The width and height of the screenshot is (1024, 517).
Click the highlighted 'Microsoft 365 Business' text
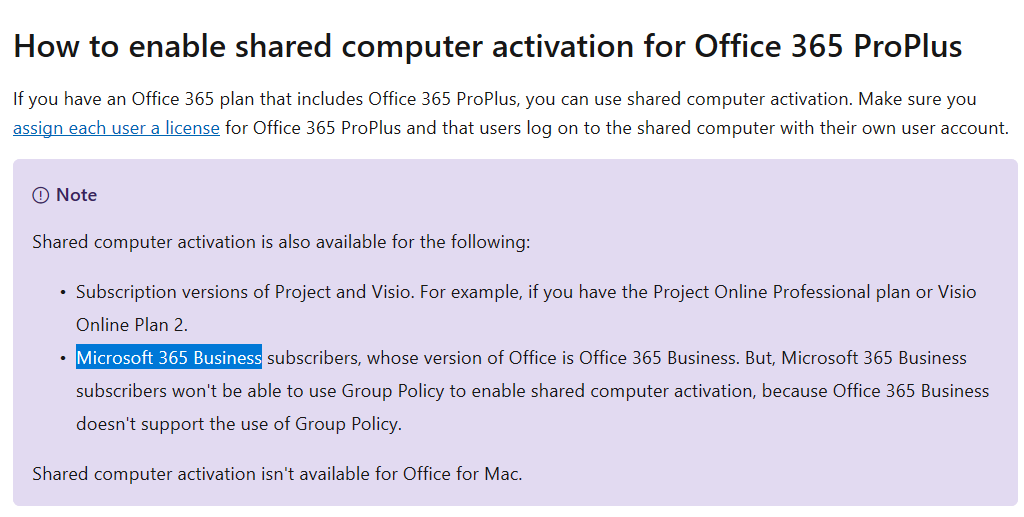point(169,358)
